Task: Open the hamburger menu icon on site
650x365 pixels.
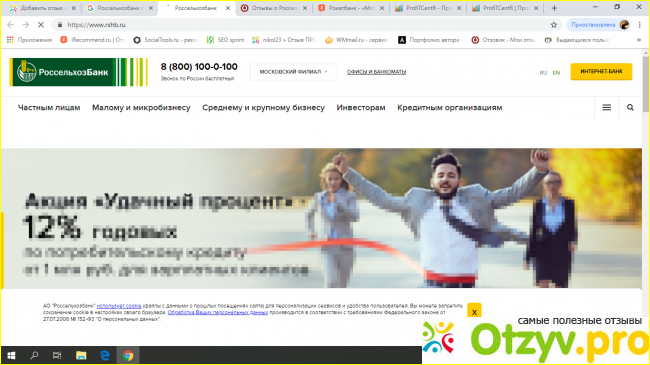Action: (x=606, y=107)
